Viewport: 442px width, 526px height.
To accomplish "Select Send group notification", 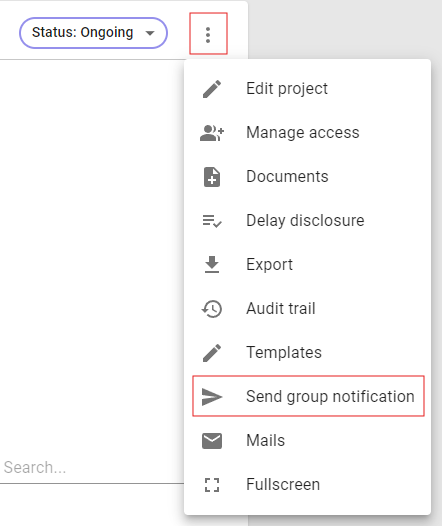I will click(308, 397).
